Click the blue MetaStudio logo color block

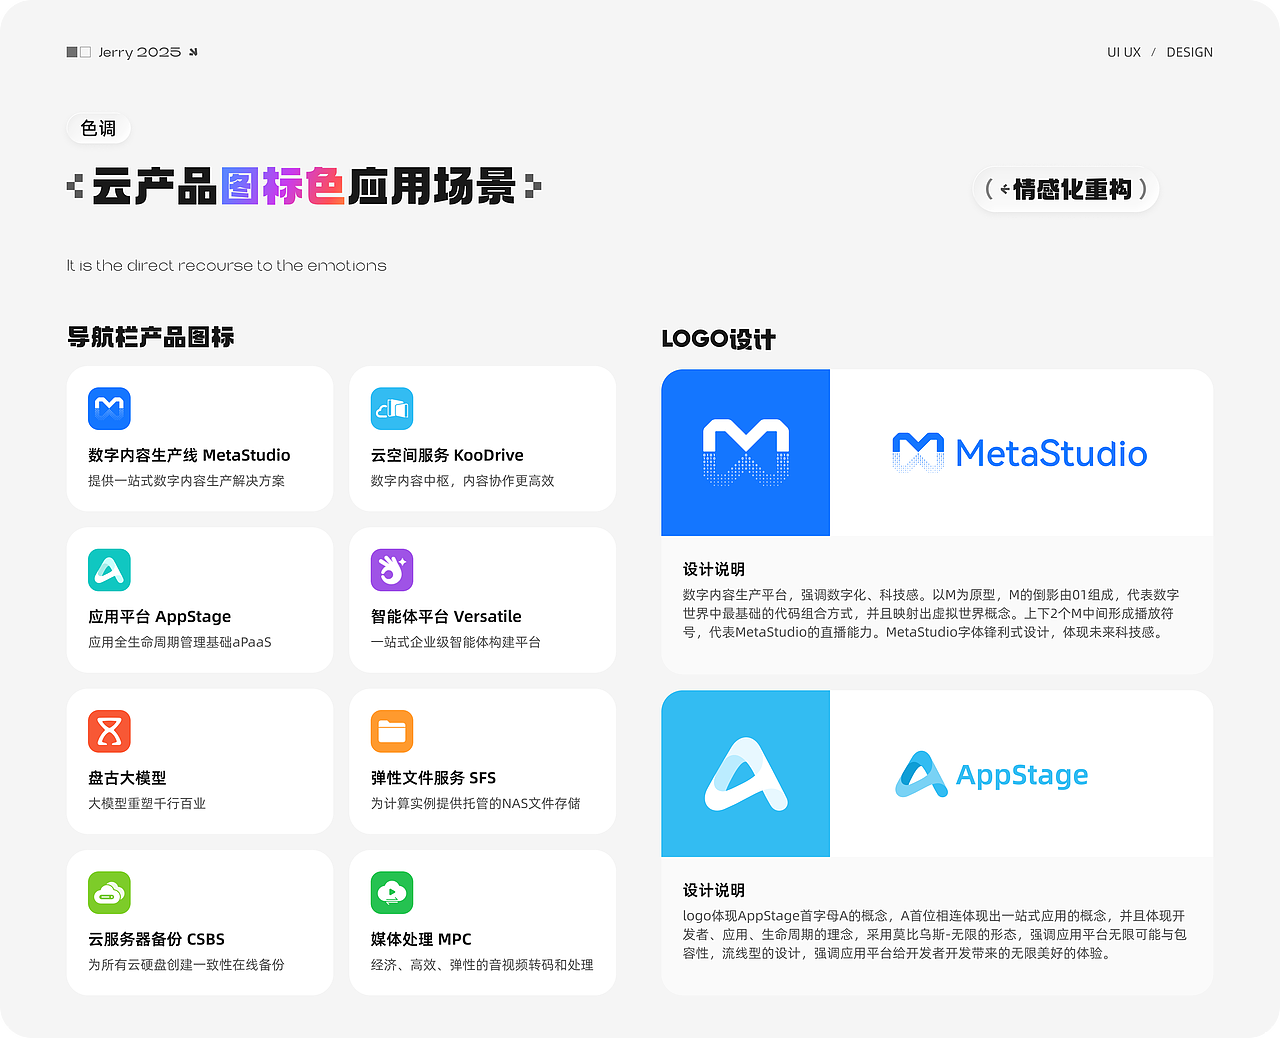(745, 452)
